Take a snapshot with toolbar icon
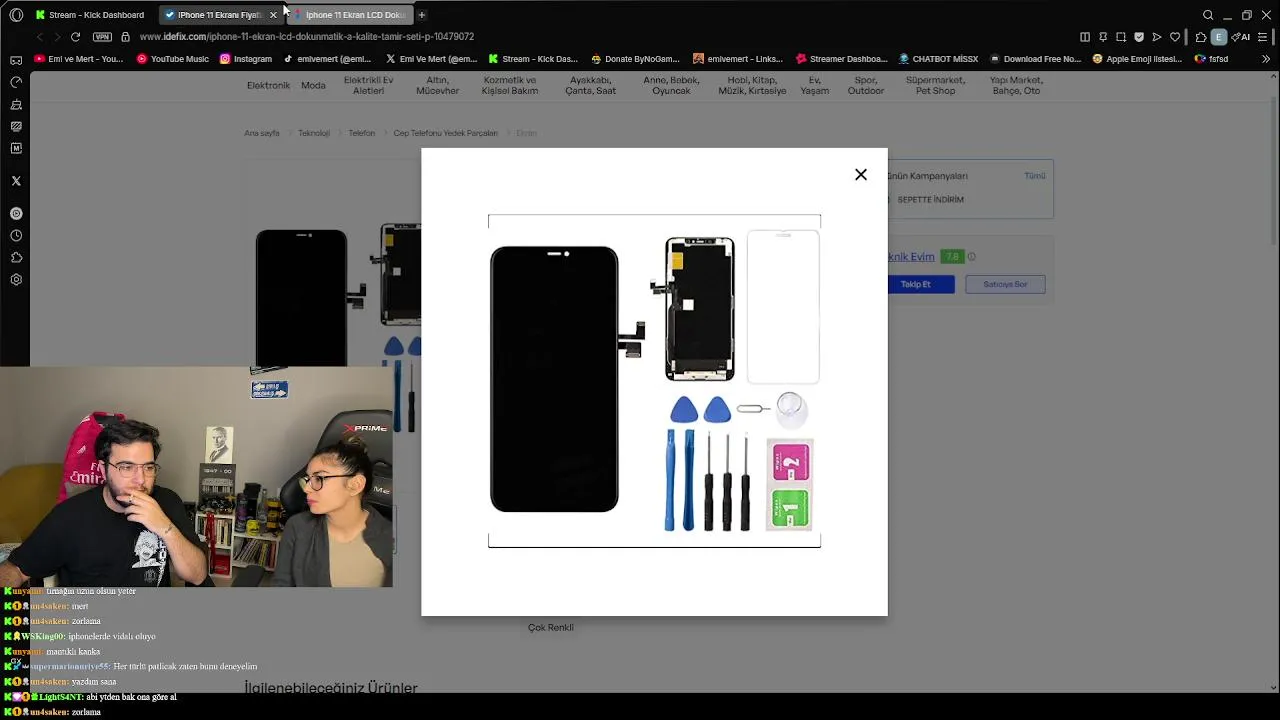1280x720 pixels. point(1121,37)
